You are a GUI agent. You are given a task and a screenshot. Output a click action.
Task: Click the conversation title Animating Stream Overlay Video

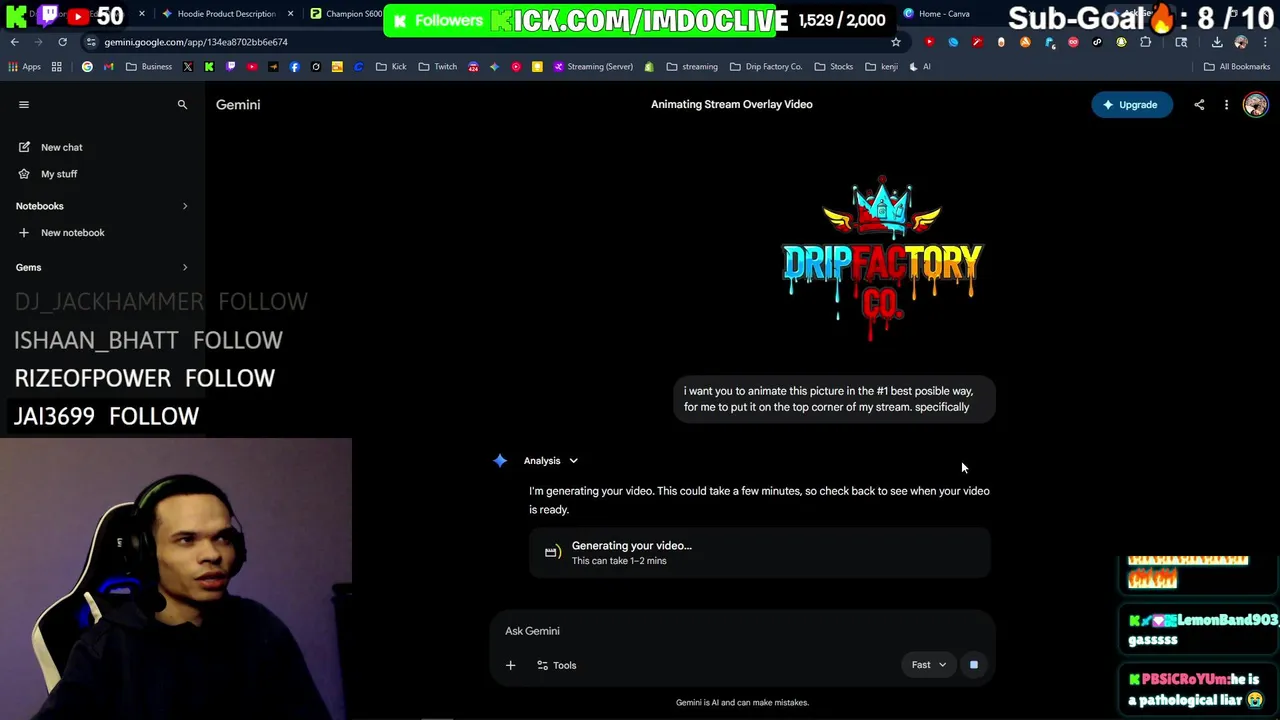pyautogui.click(x=731, y=104)
